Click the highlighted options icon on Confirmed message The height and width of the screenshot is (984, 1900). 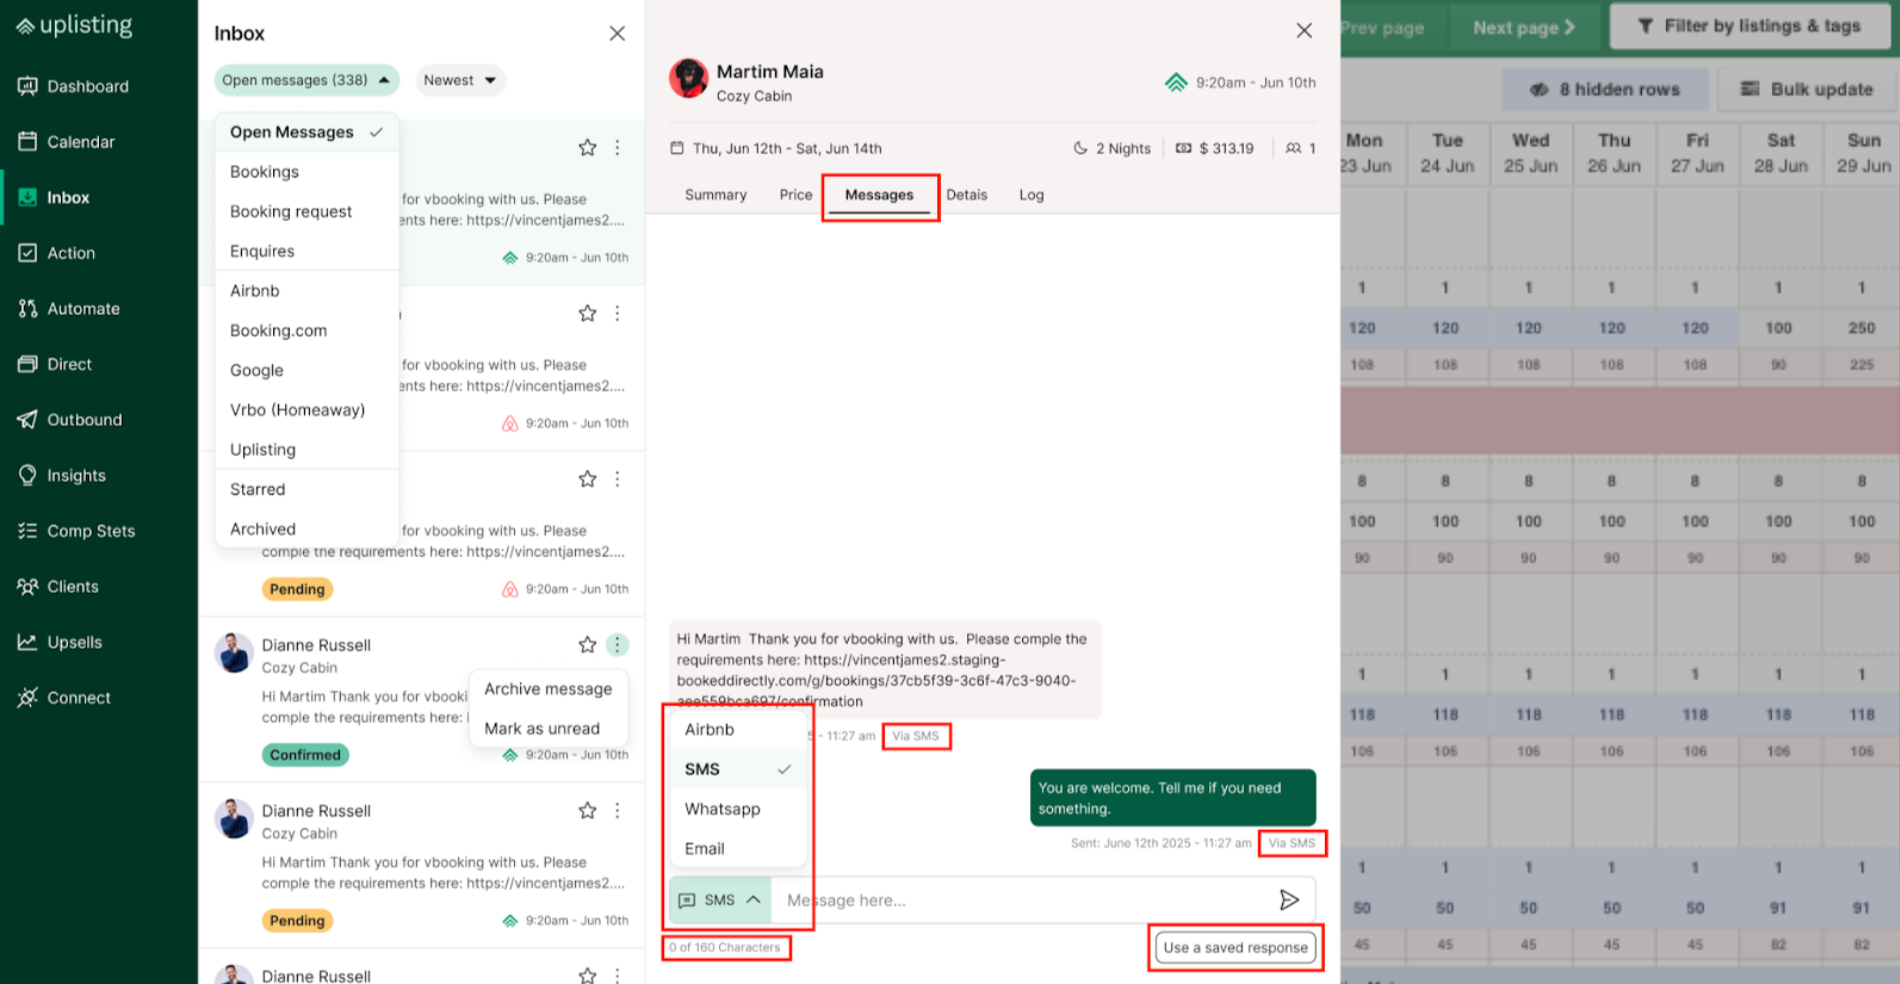617,645
